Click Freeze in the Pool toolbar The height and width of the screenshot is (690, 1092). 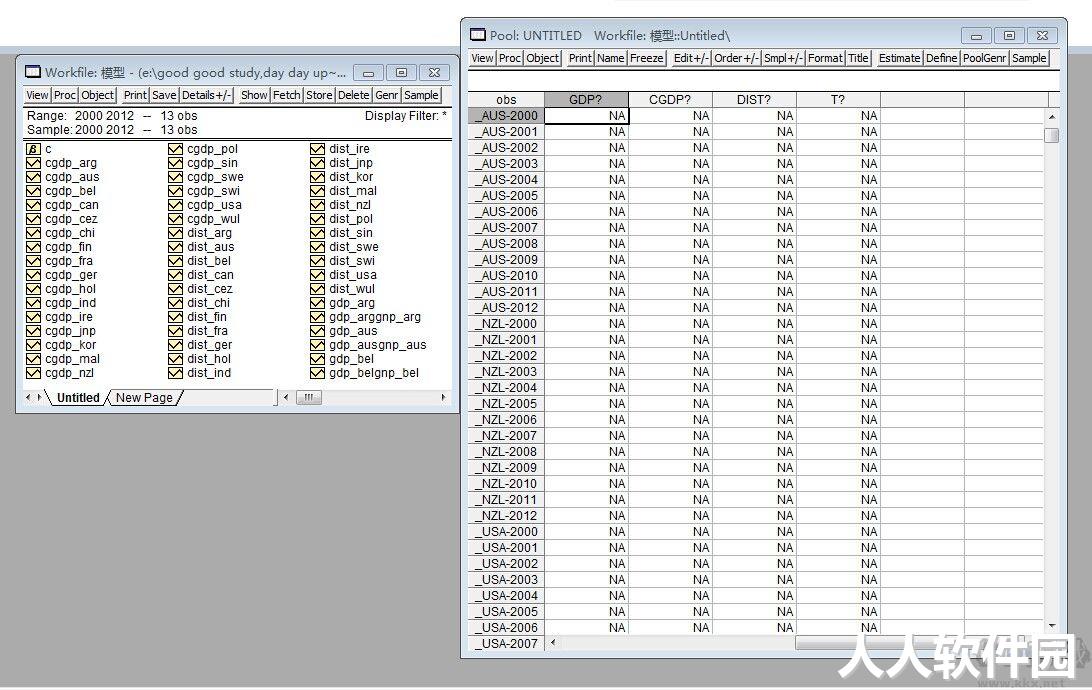[x=647, y=58]
